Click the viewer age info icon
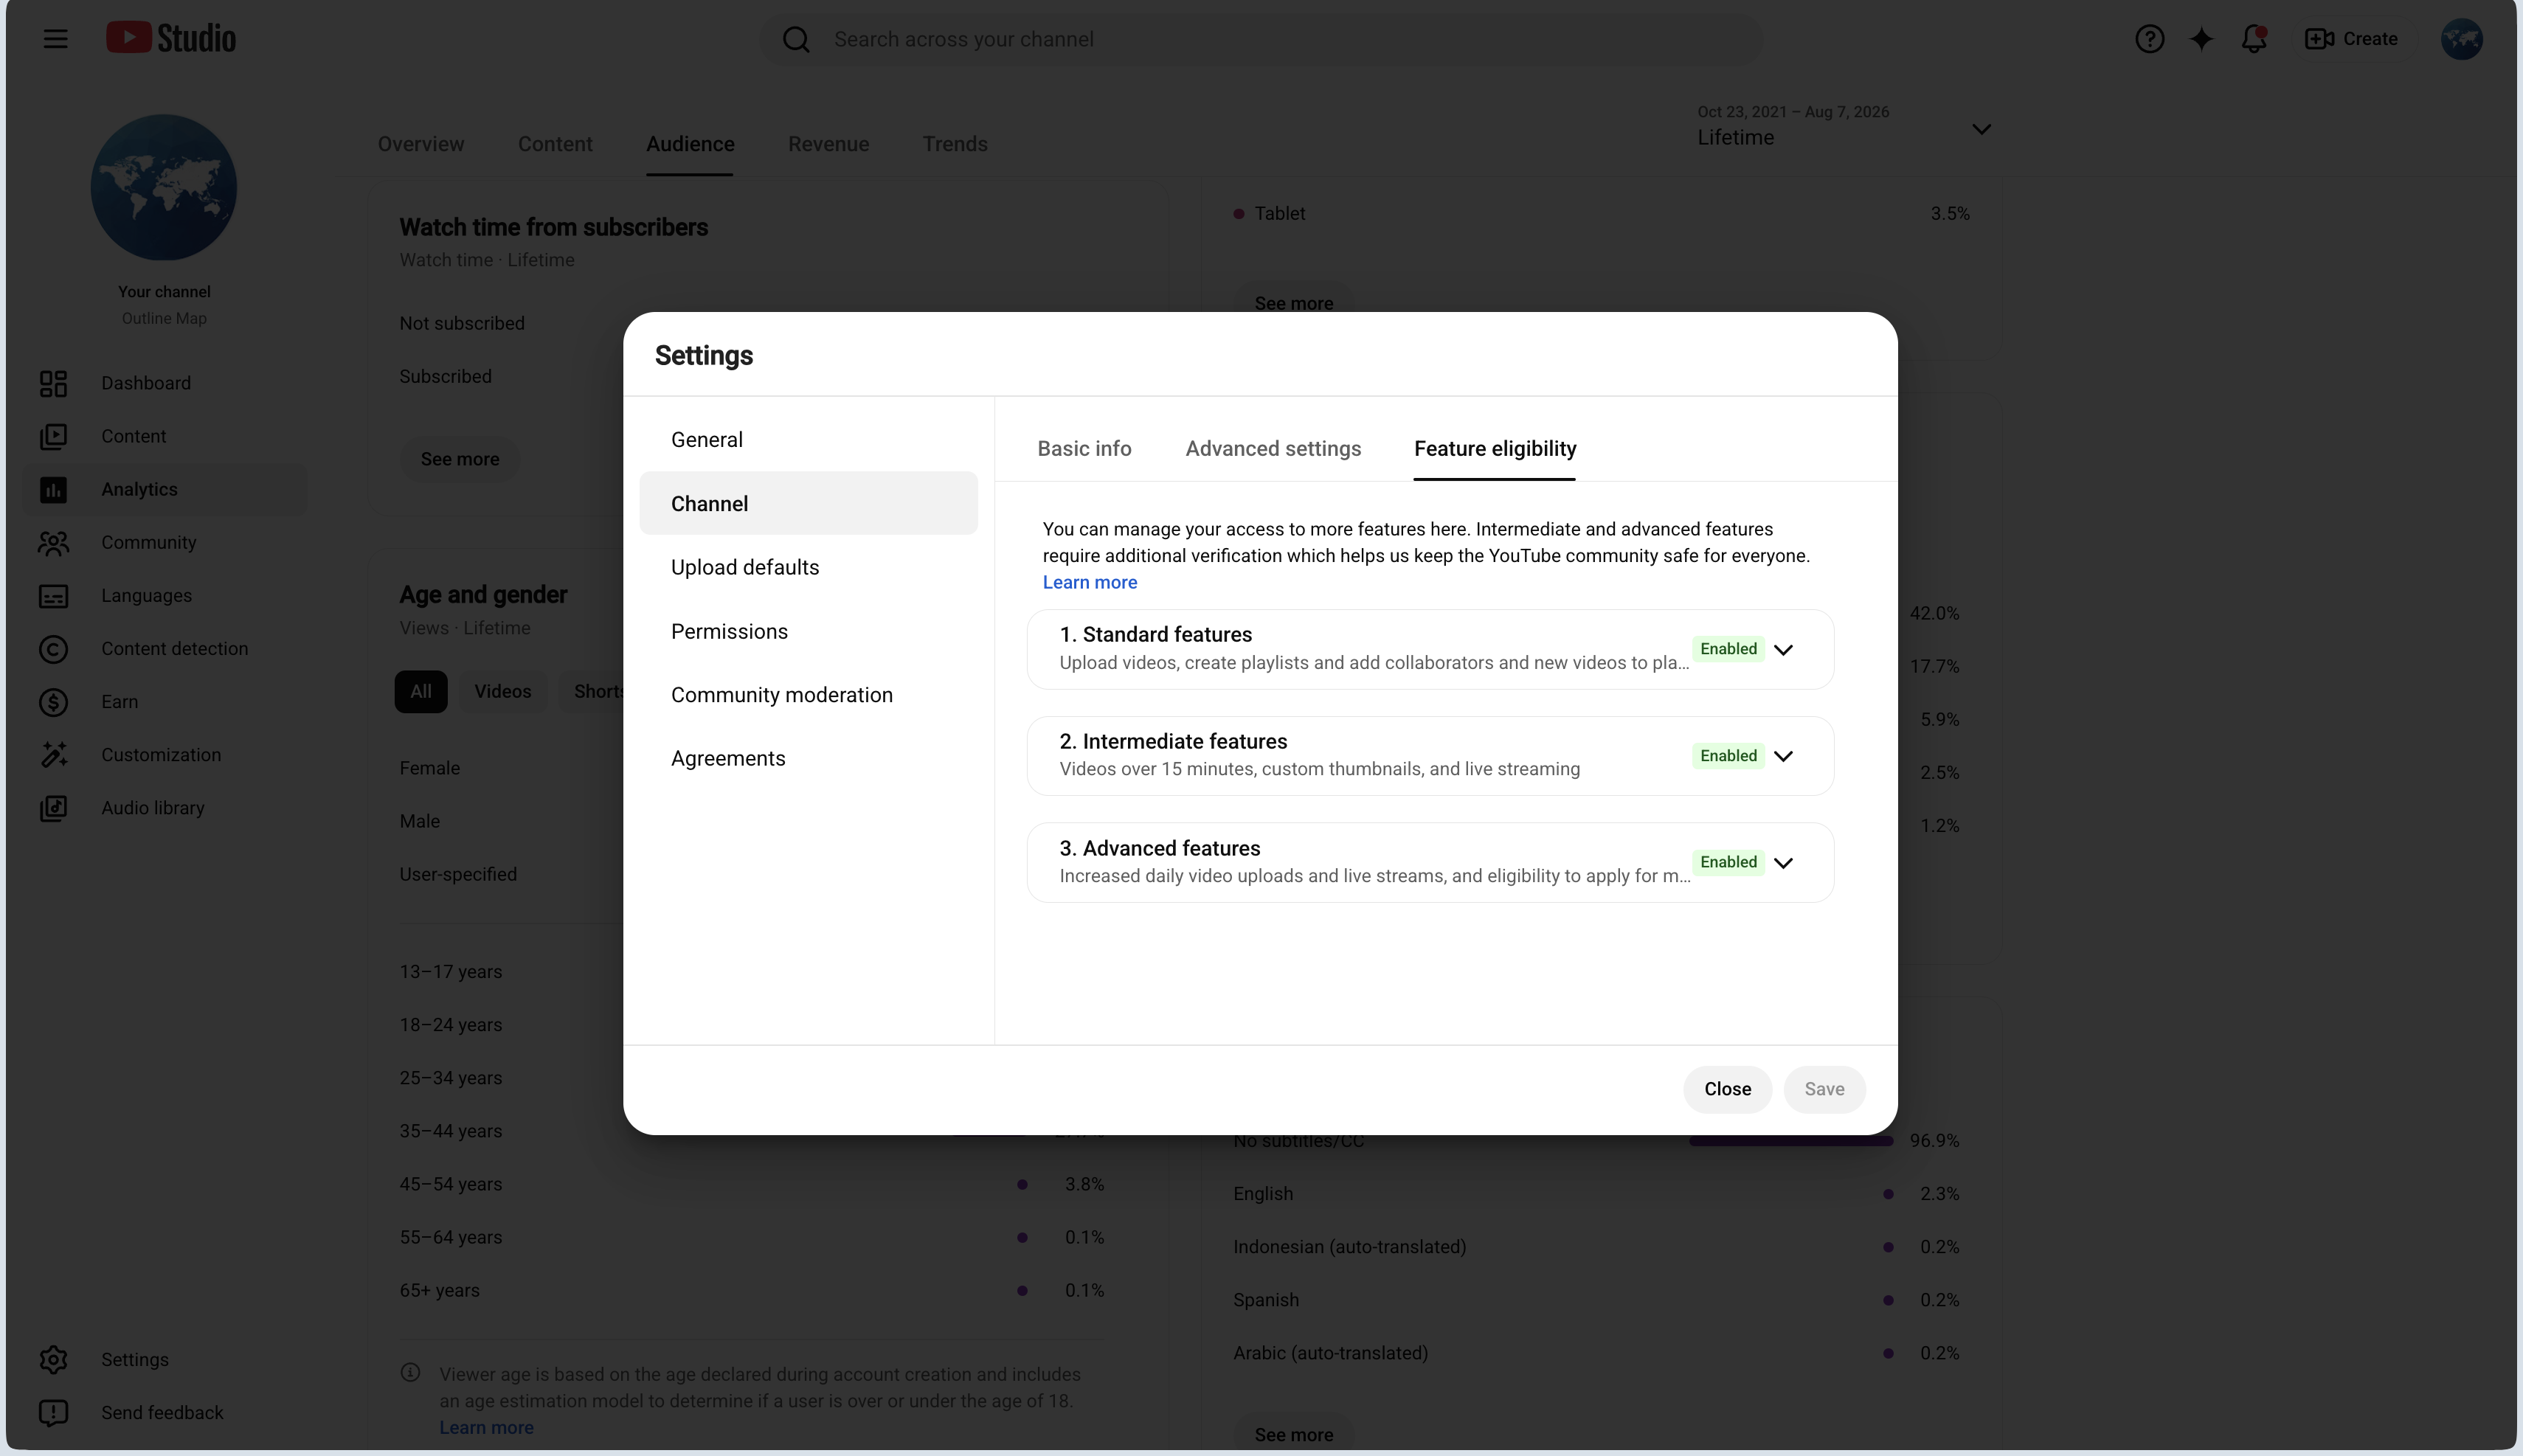The image size is (2523, 1456). point(410,1373)
